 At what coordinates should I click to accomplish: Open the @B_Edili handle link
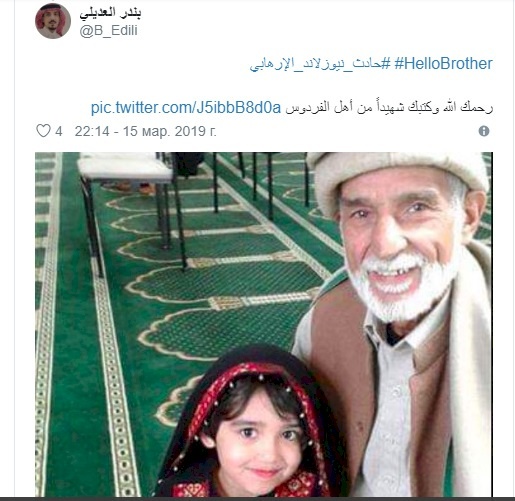(109, 31)
